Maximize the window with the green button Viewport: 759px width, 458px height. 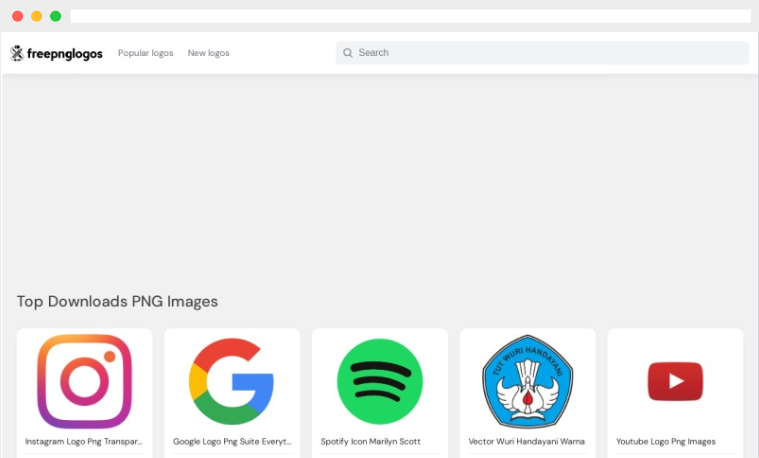point(56,16)
